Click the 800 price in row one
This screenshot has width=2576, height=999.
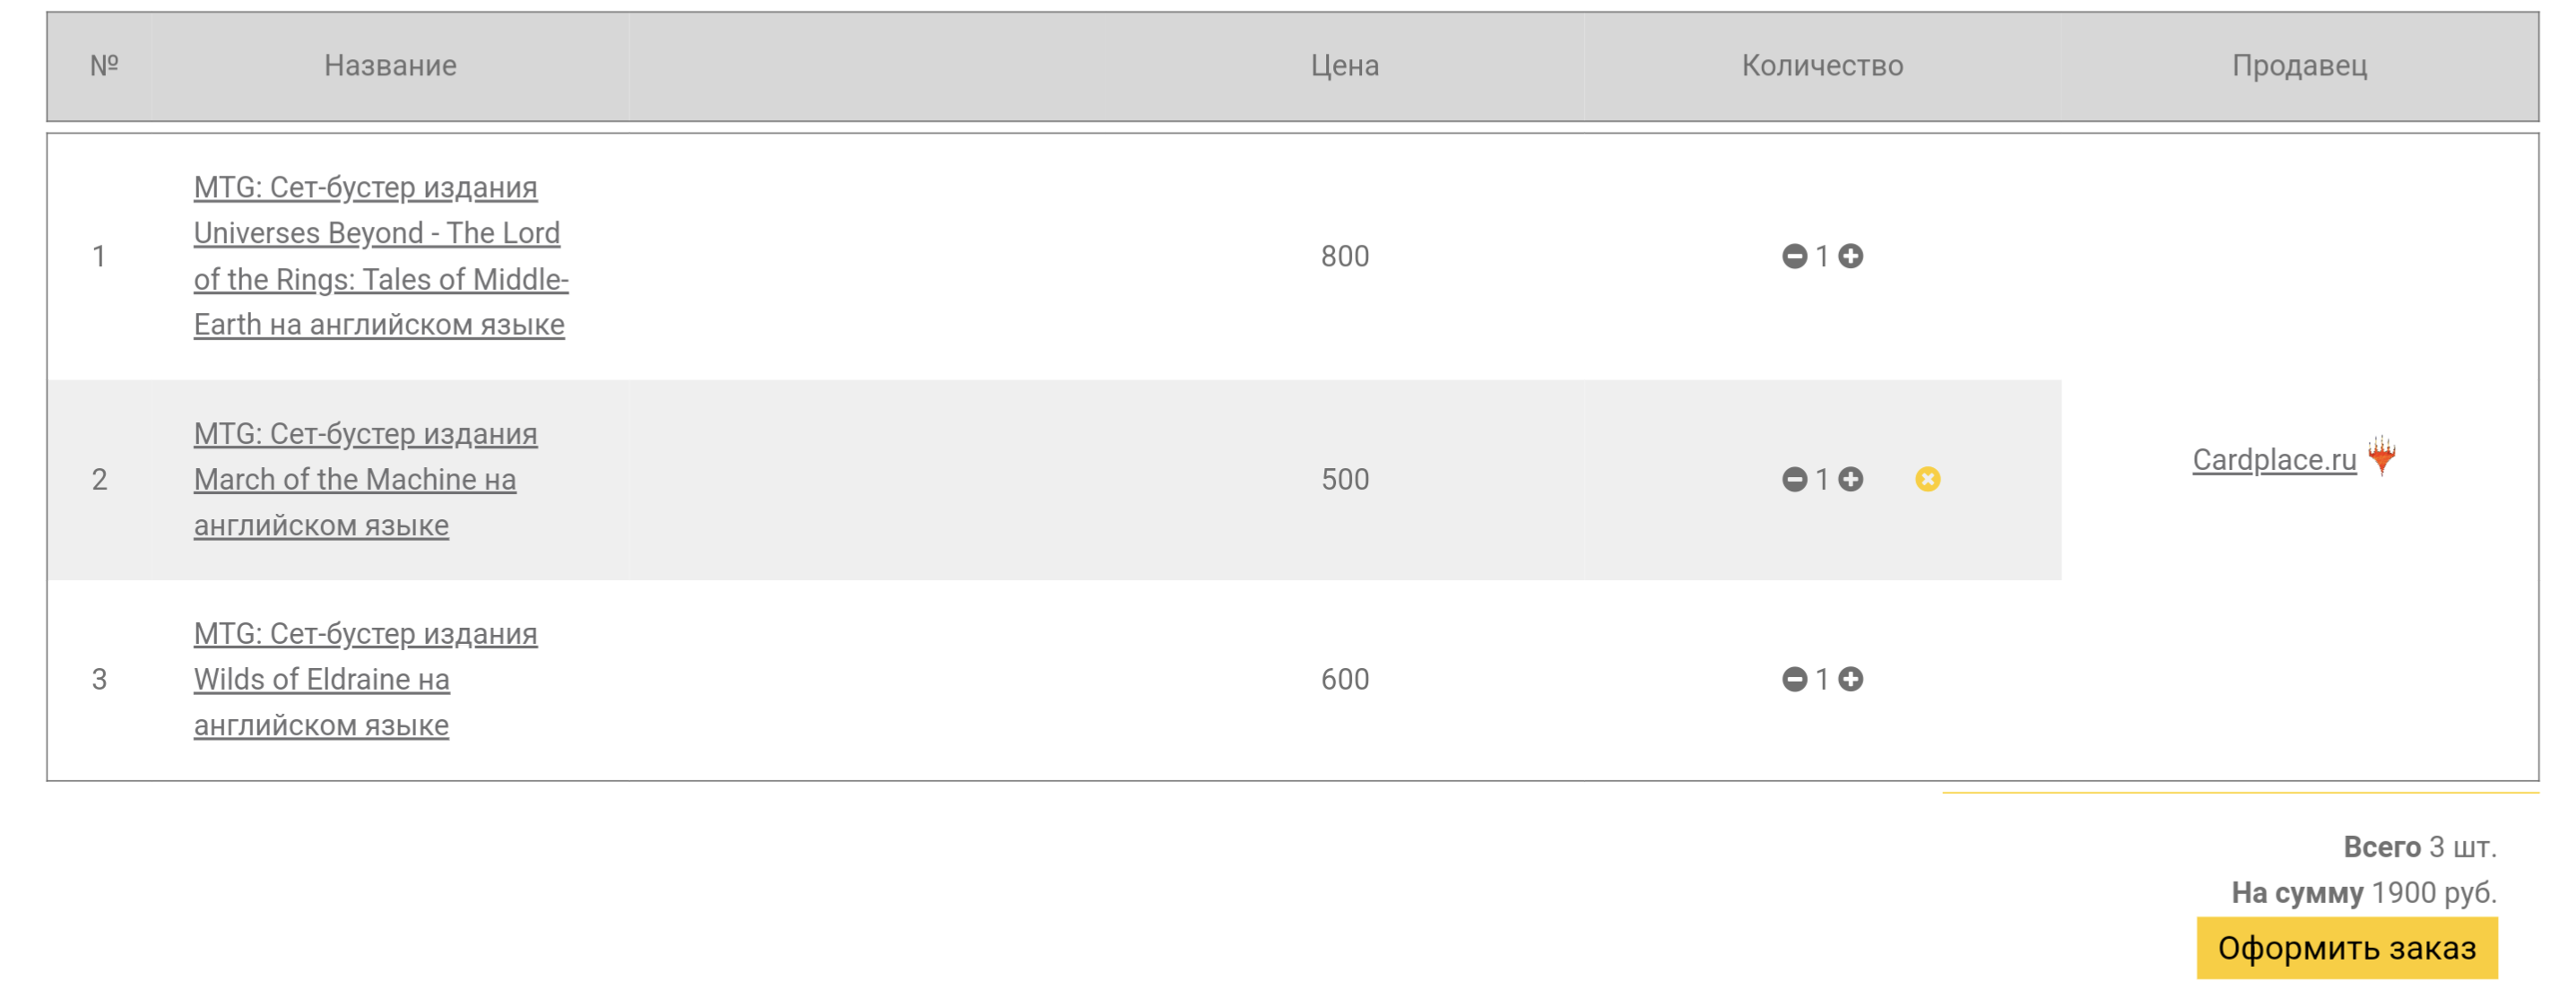point(1344,257)
